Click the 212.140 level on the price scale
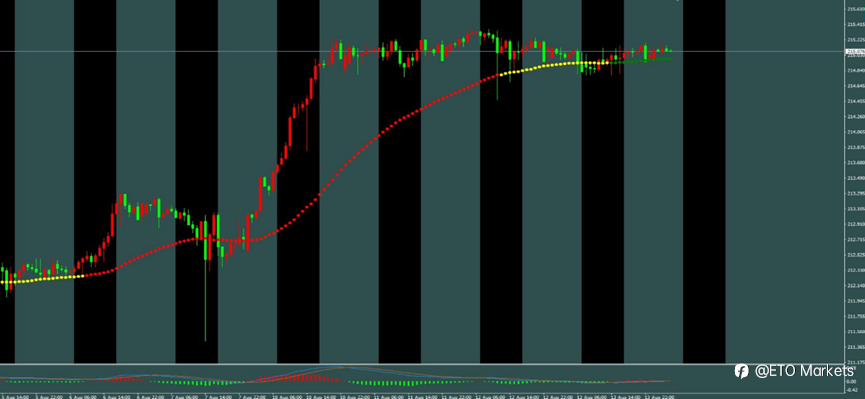865x399 pixels. [x=854, y=286]
